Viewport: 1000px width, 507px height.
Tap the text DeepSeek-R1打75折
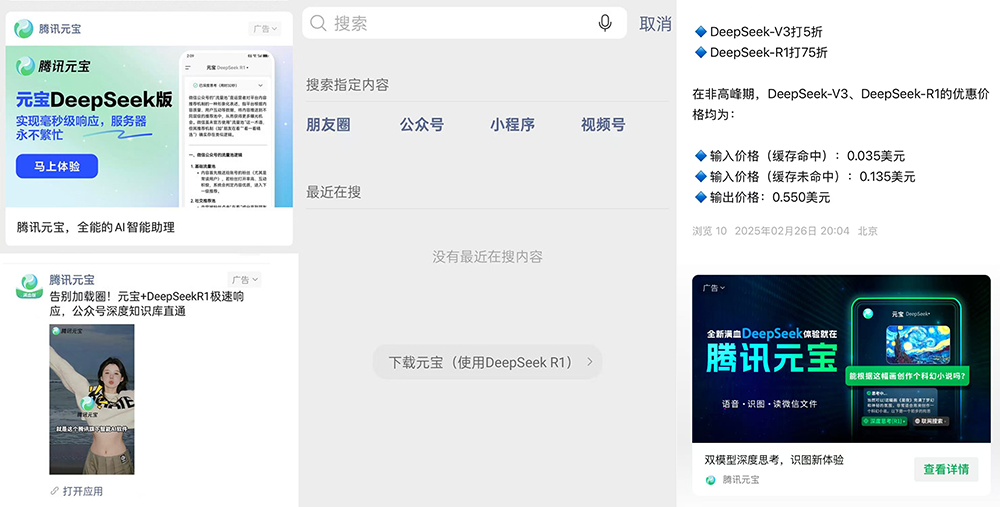coord(768,52)
